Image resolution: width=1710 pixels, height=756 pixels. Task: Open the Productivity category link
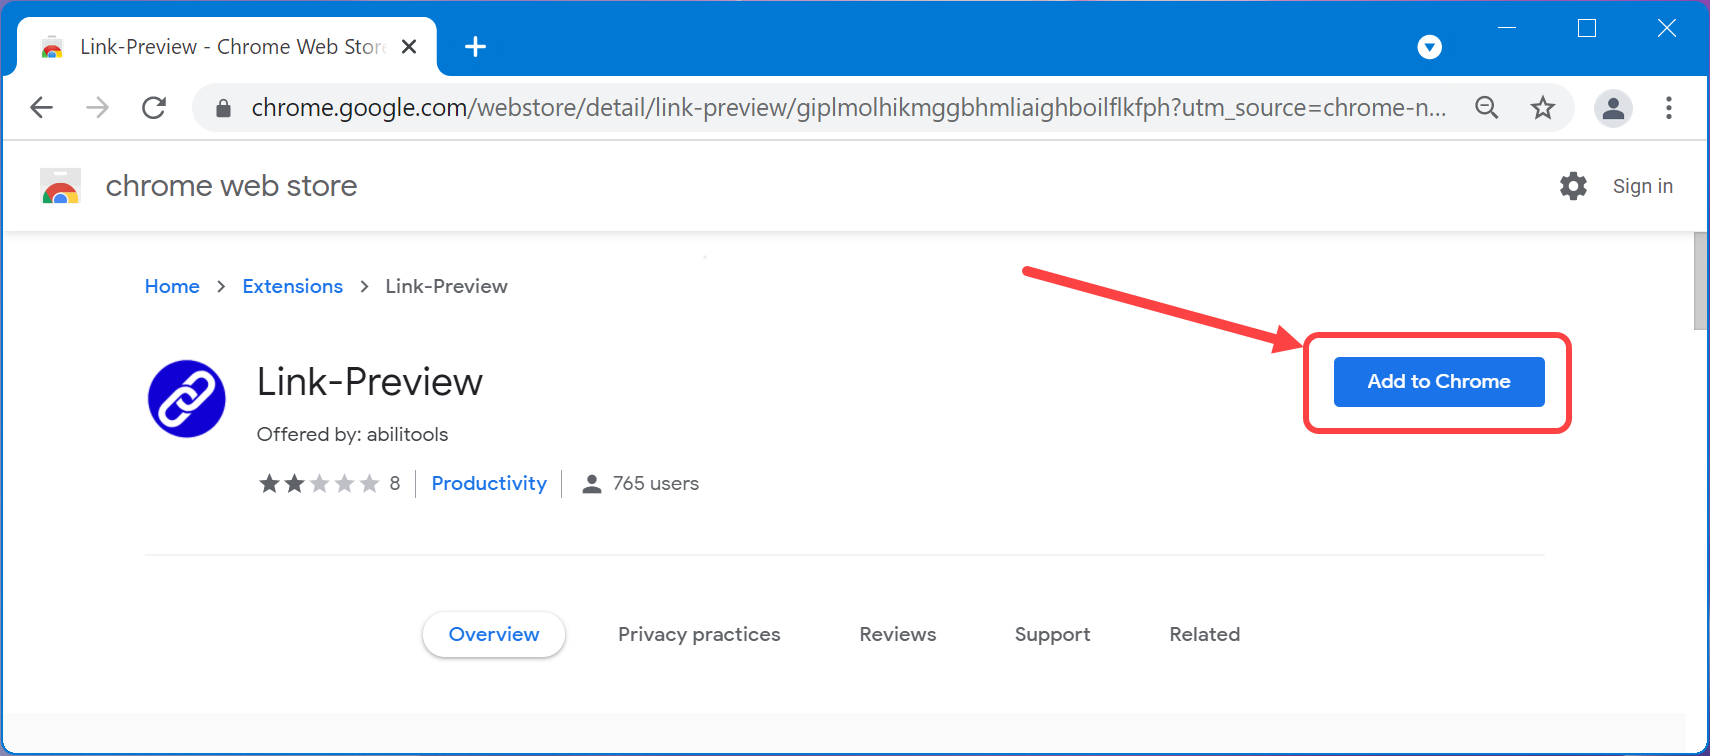(489, 483)
